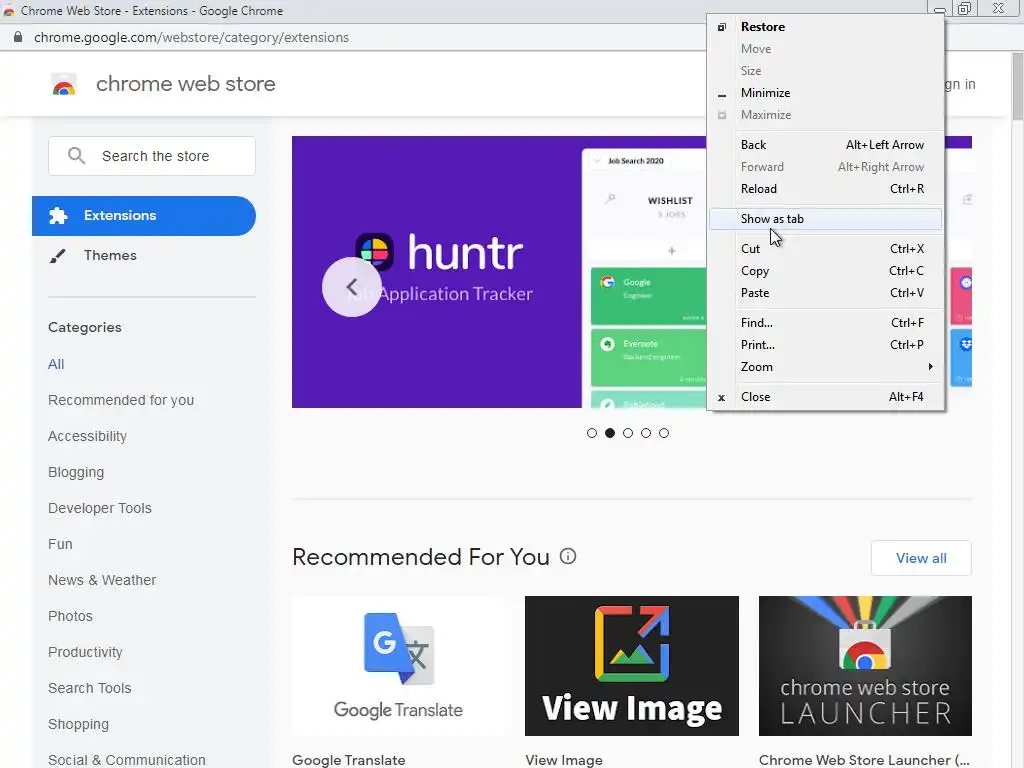The height and width of the screenshot is (768, 1024).
Task: Select Reload in the context menu
Action: [x=825, y=189]
